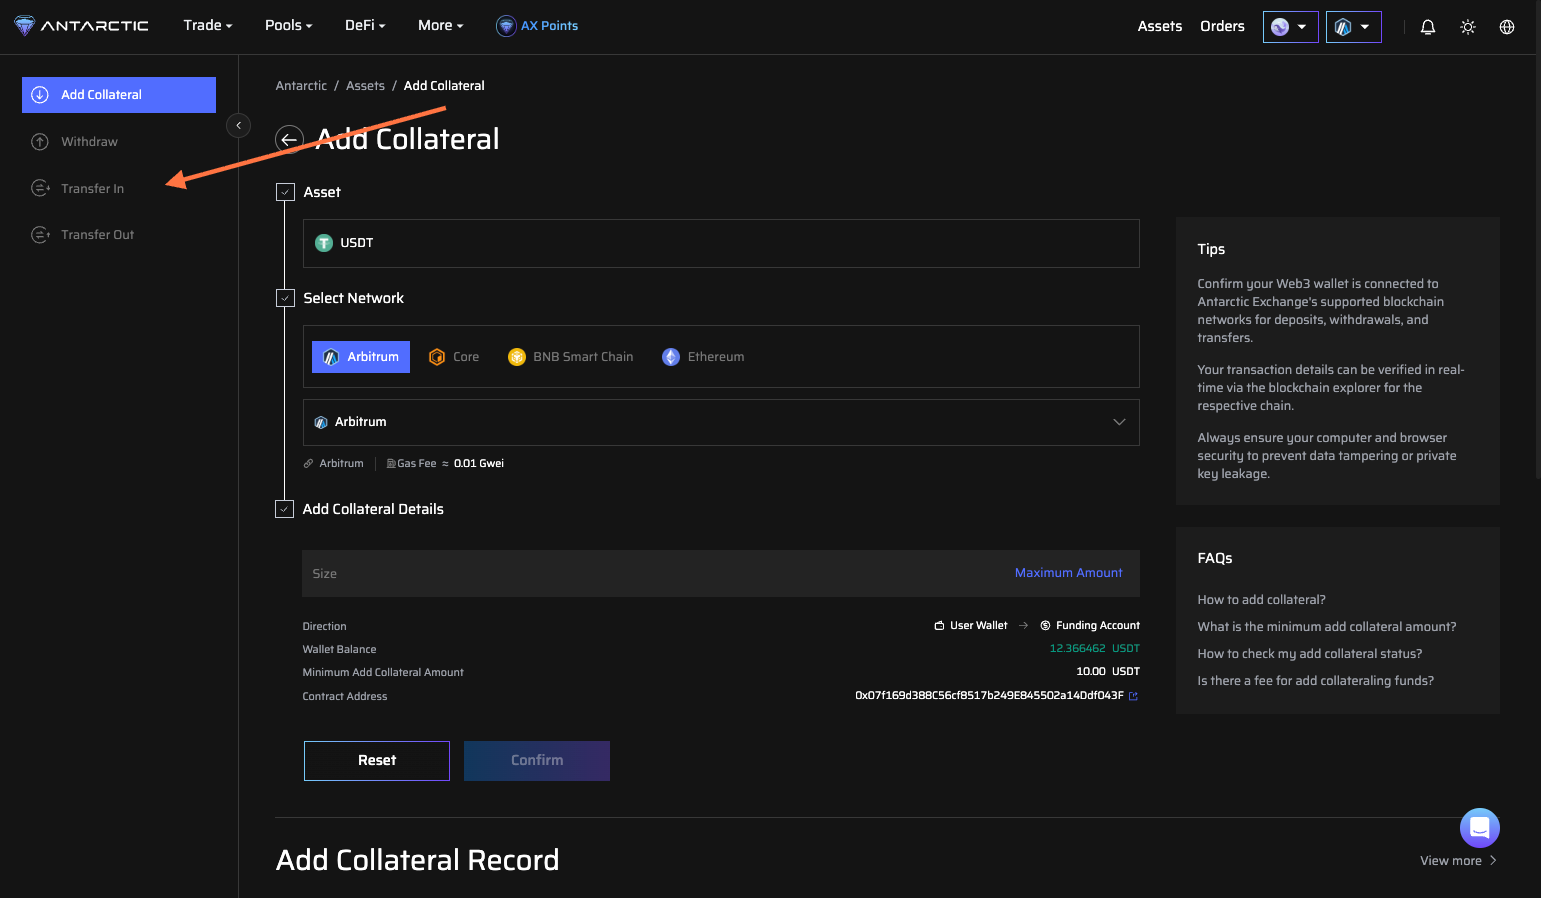Select Add Collateral in sidebar
The width and height of the screenshot is (1541, 898).
point(119,95)
